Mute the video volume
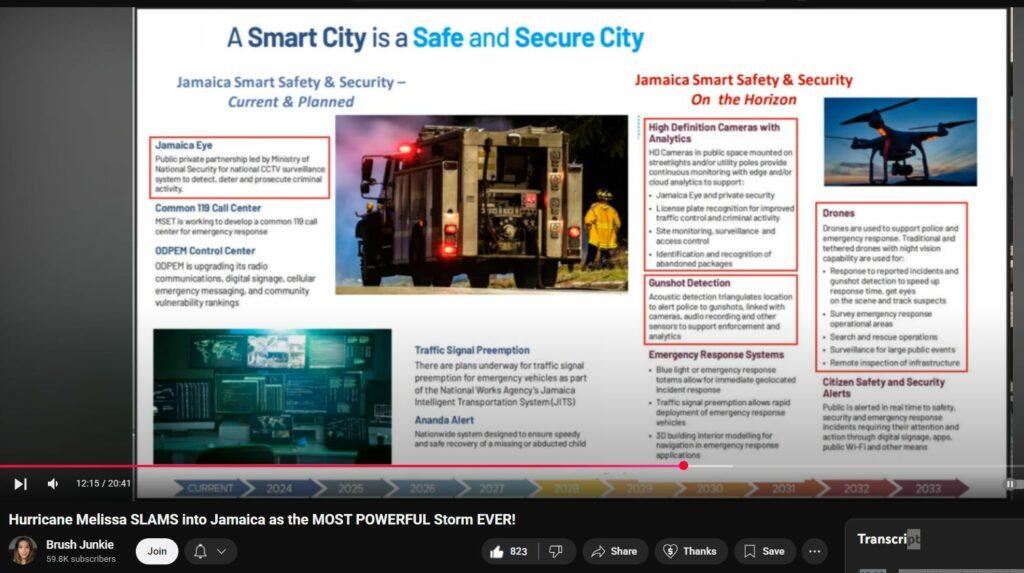Screen dimensions: 1024x573 [53, 484]
